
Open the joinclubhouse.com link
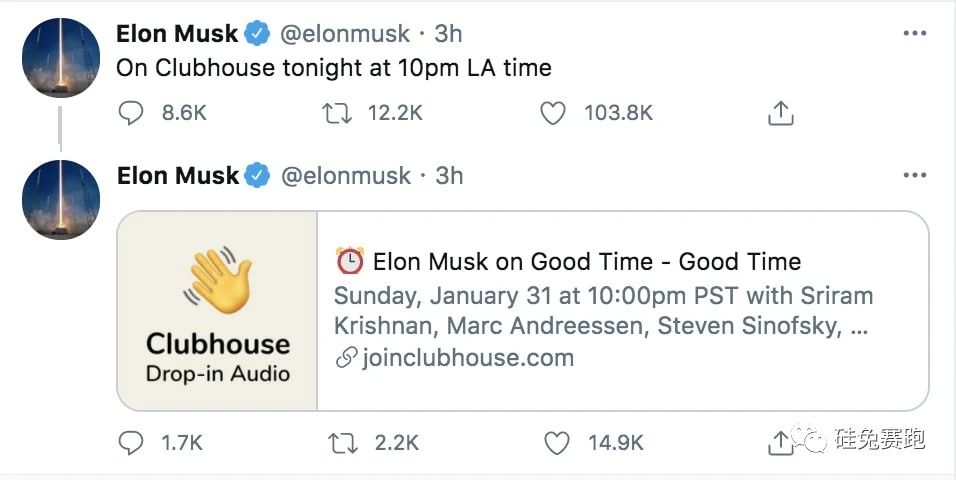pyautogui.click(x=466, y=358)
